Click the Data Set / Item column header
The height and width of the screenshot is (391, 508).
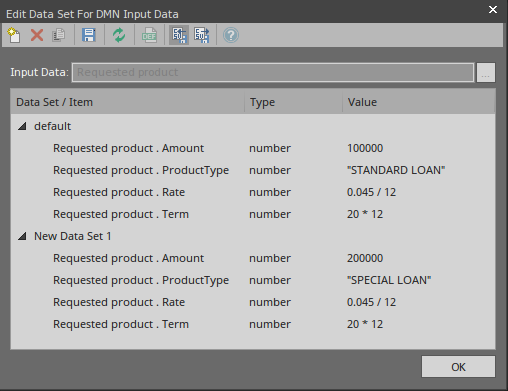coord(128,102)
